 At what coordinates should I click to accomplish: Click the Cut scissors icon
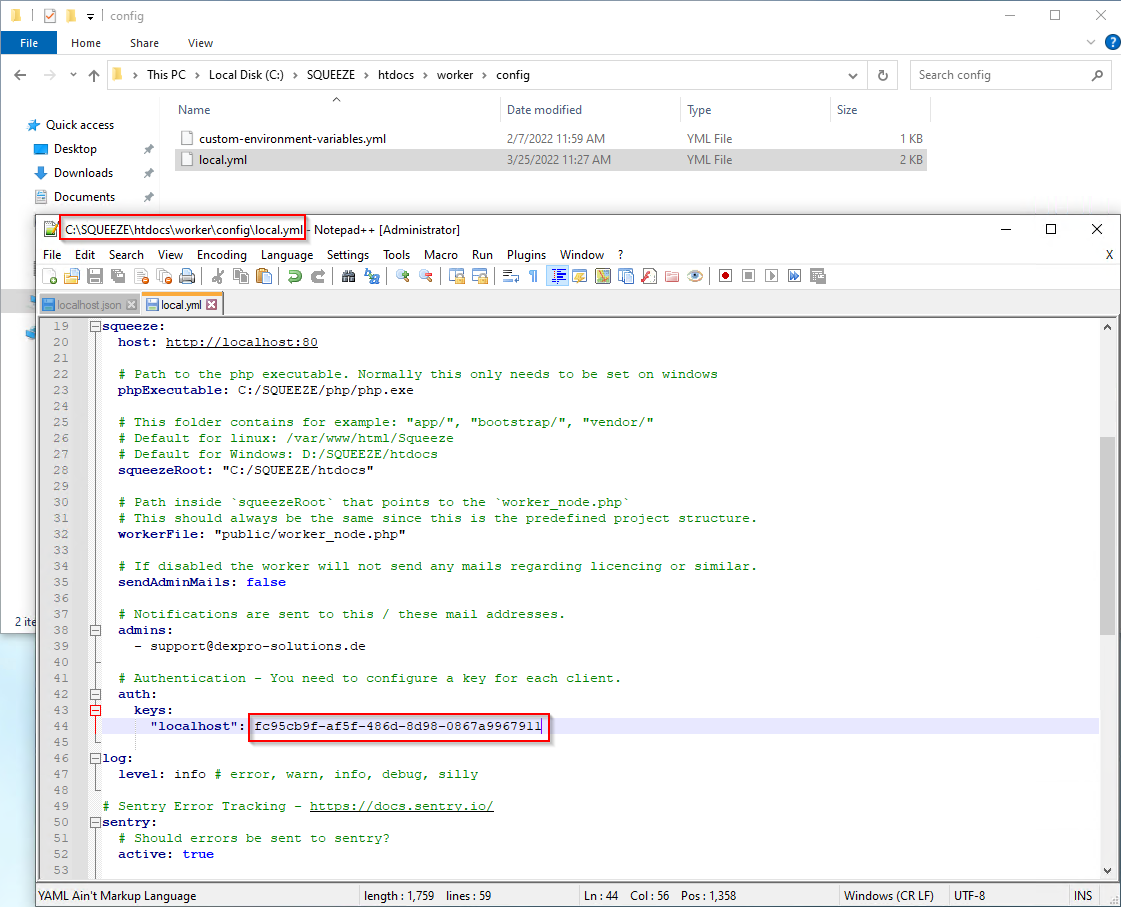coord(217,276)
